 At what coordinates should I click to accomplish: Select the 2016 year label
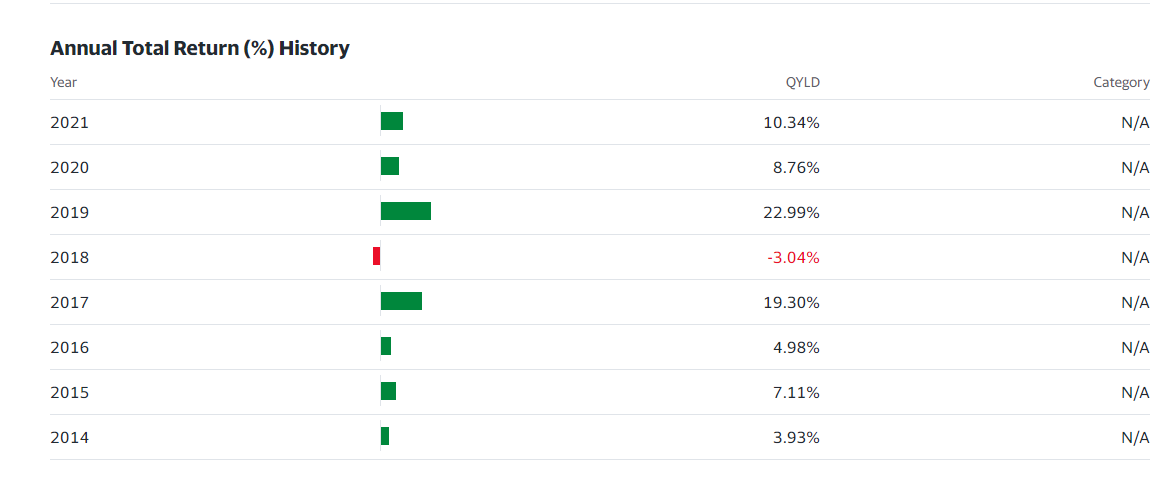[x=69, y=347]
